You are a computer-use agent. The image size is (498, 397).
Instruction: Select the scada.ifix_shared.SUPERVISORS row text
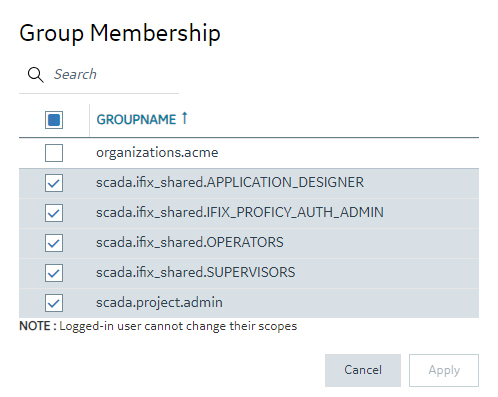(196, 273)
